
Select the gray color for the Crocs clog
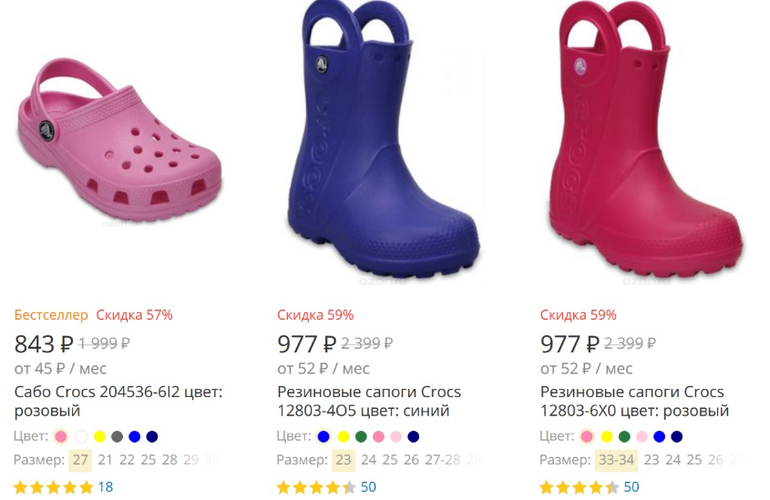coord(117,437)
